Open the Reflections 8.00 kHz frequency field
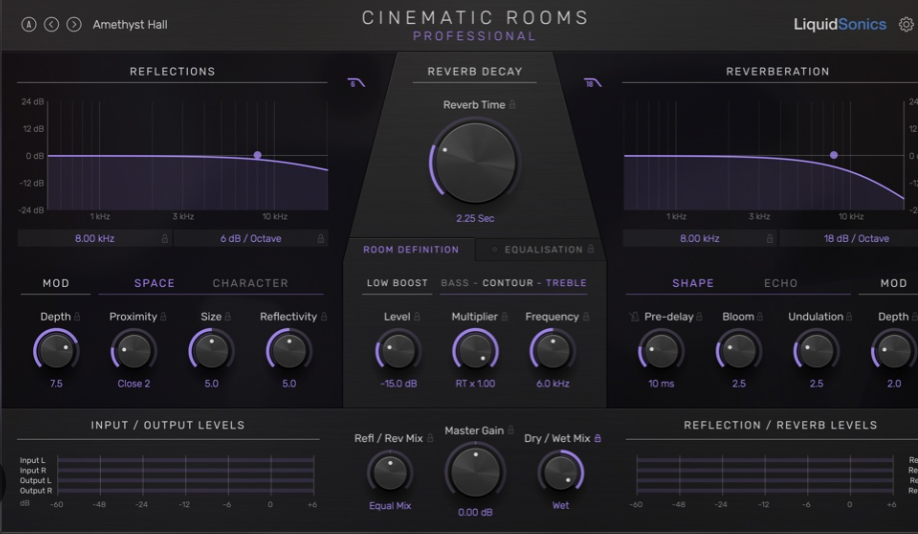The image size is (918, 534). (94, 238)
